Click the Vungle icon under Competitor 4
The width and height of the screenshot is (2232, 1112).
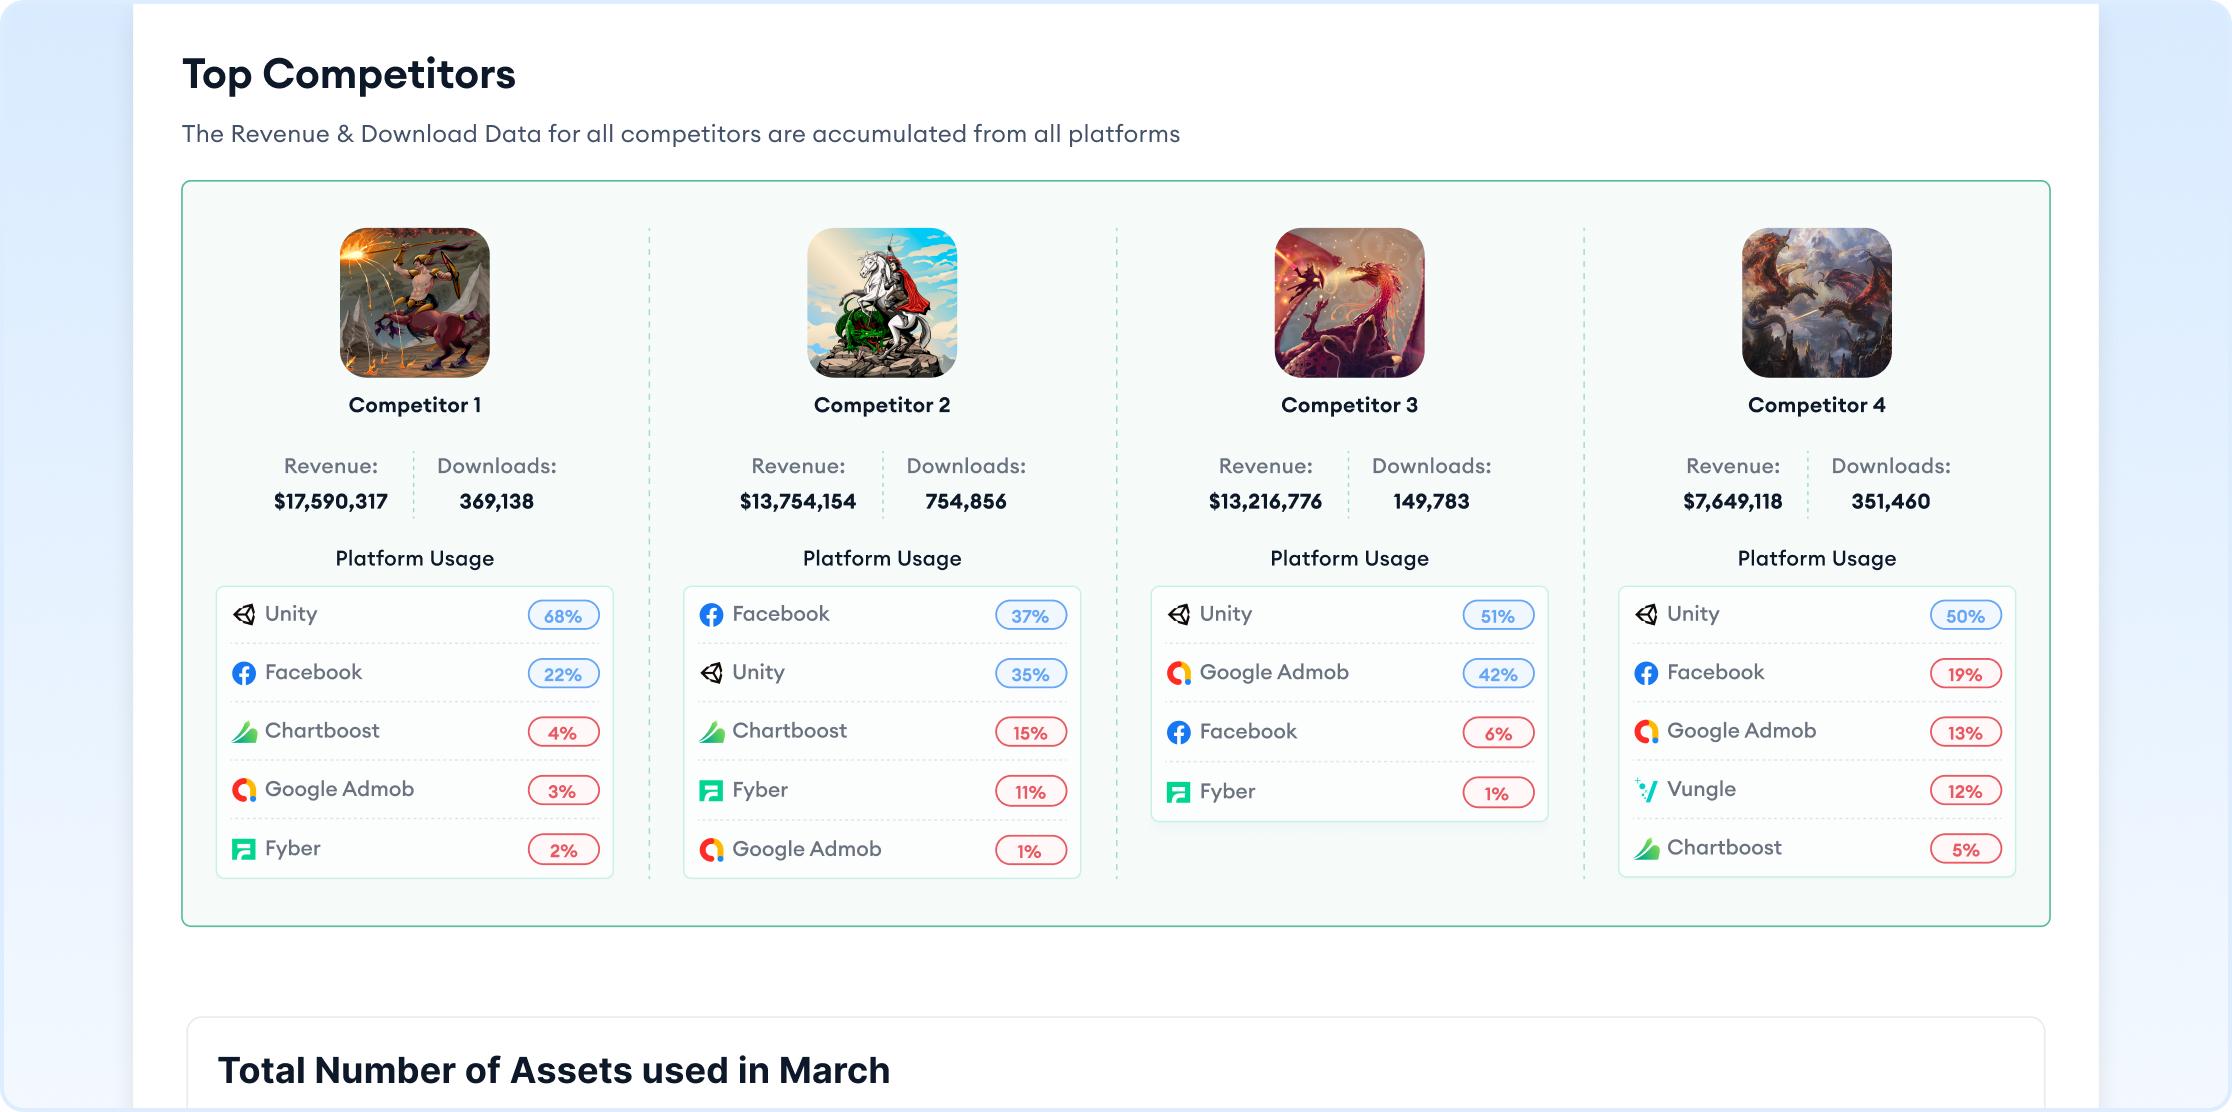[1648, 789]
